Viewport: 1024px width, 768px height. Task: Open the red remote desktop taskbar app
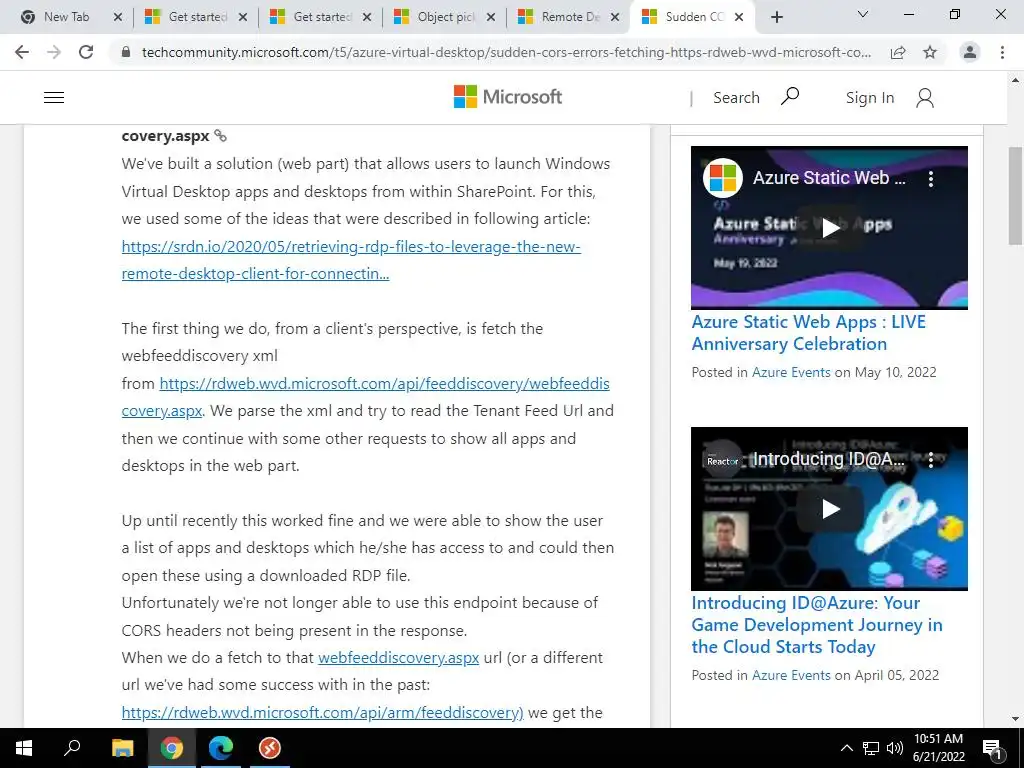point(270,748)
